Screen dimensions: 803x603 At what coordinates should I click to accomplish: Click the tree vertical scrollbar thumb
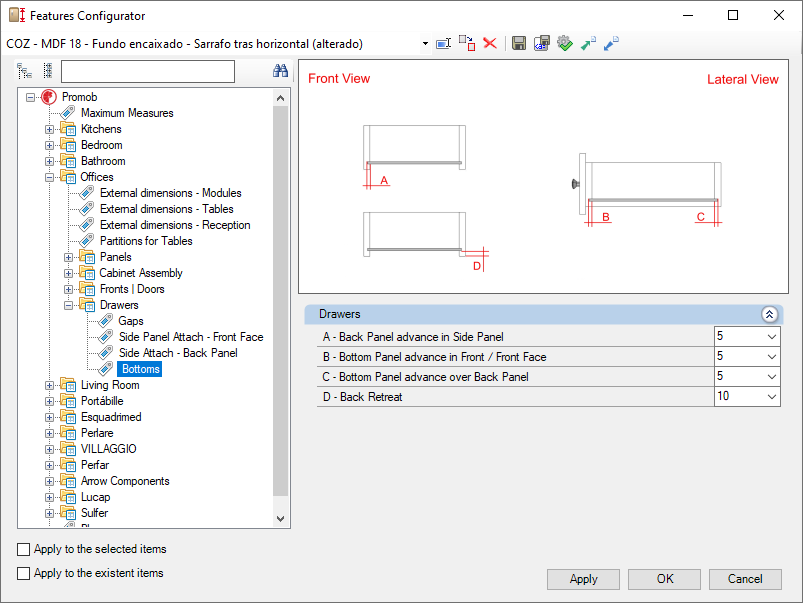pos(280,301)
